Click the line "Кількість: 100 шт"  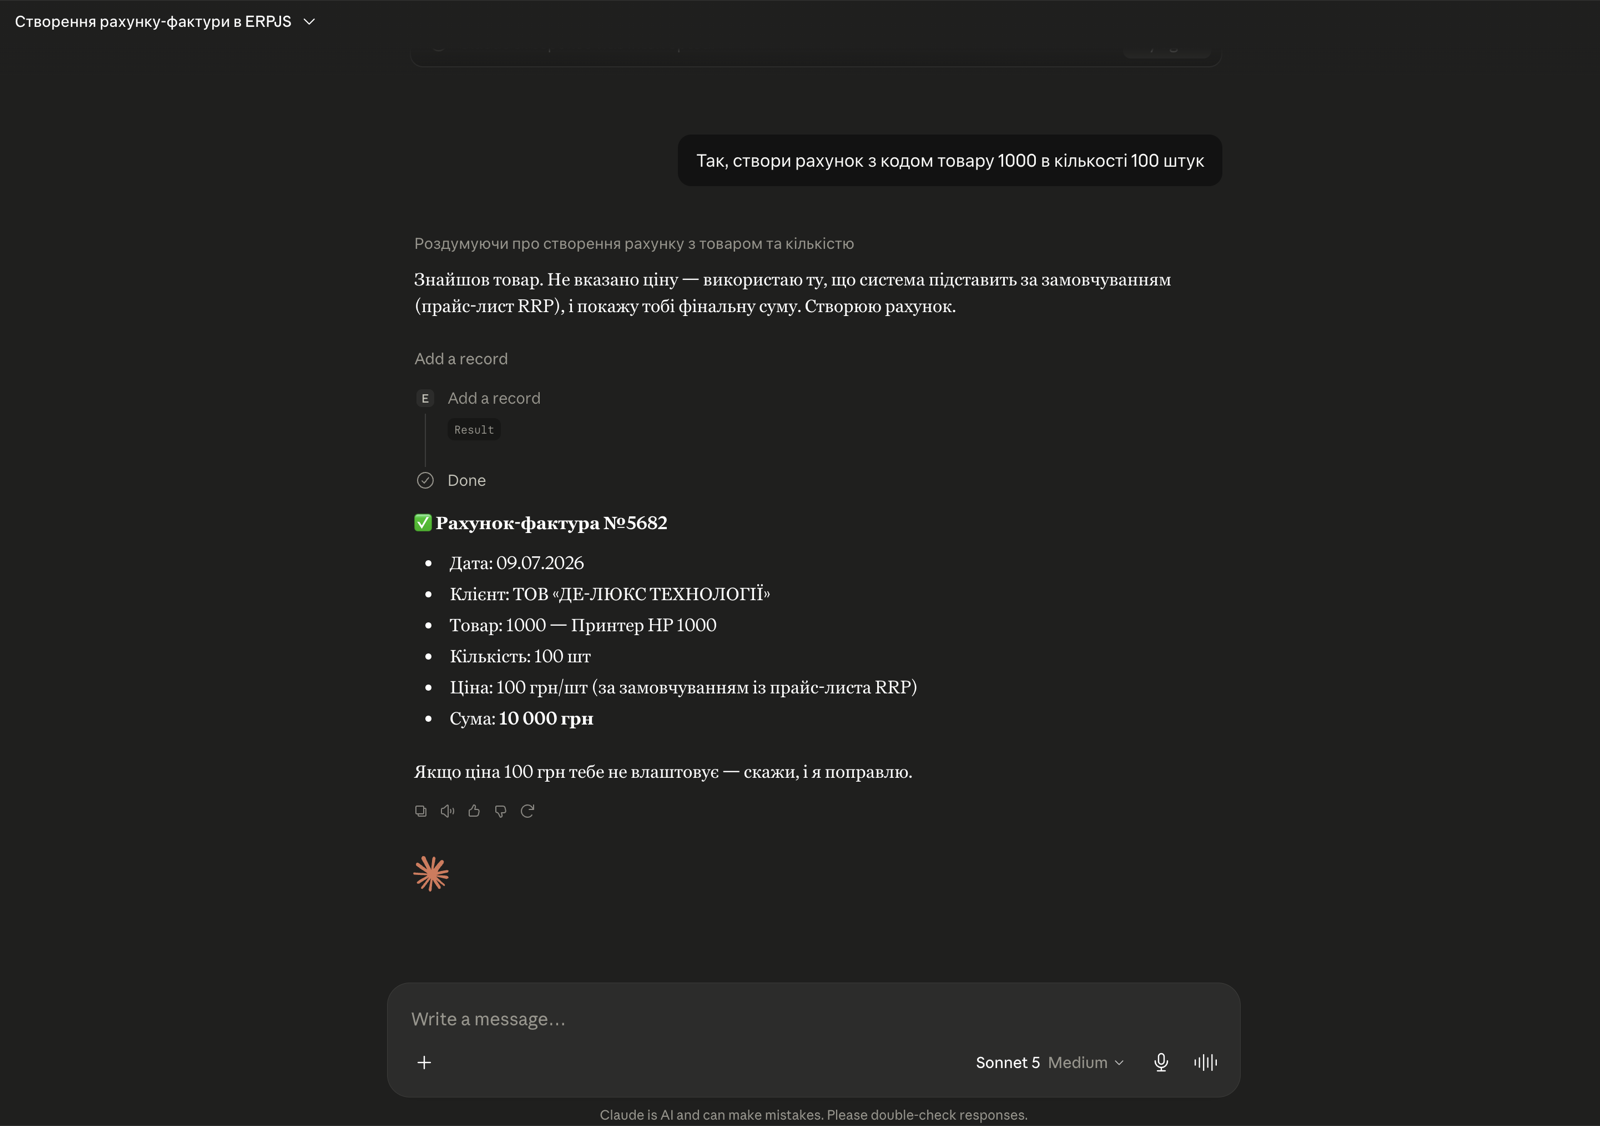[520, 656]
